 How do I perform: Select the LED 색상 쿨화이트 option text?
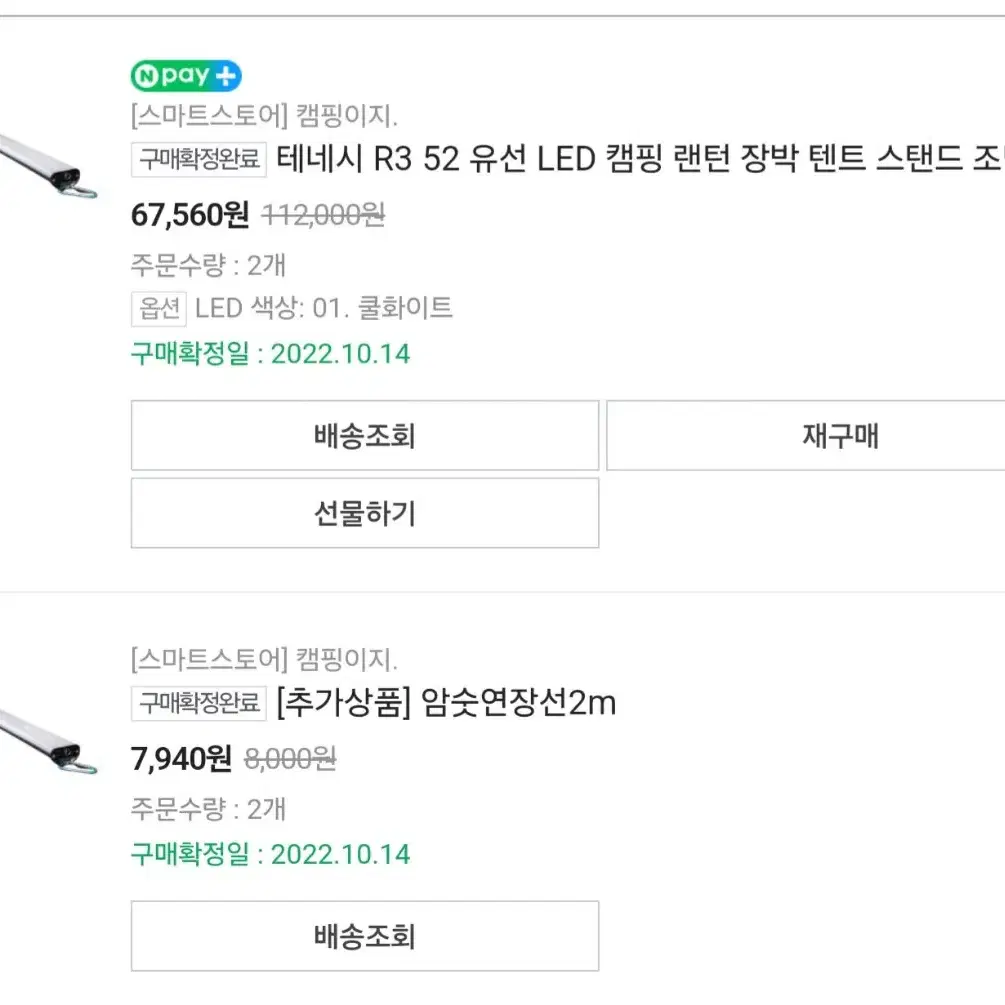[x=324, y=308]
